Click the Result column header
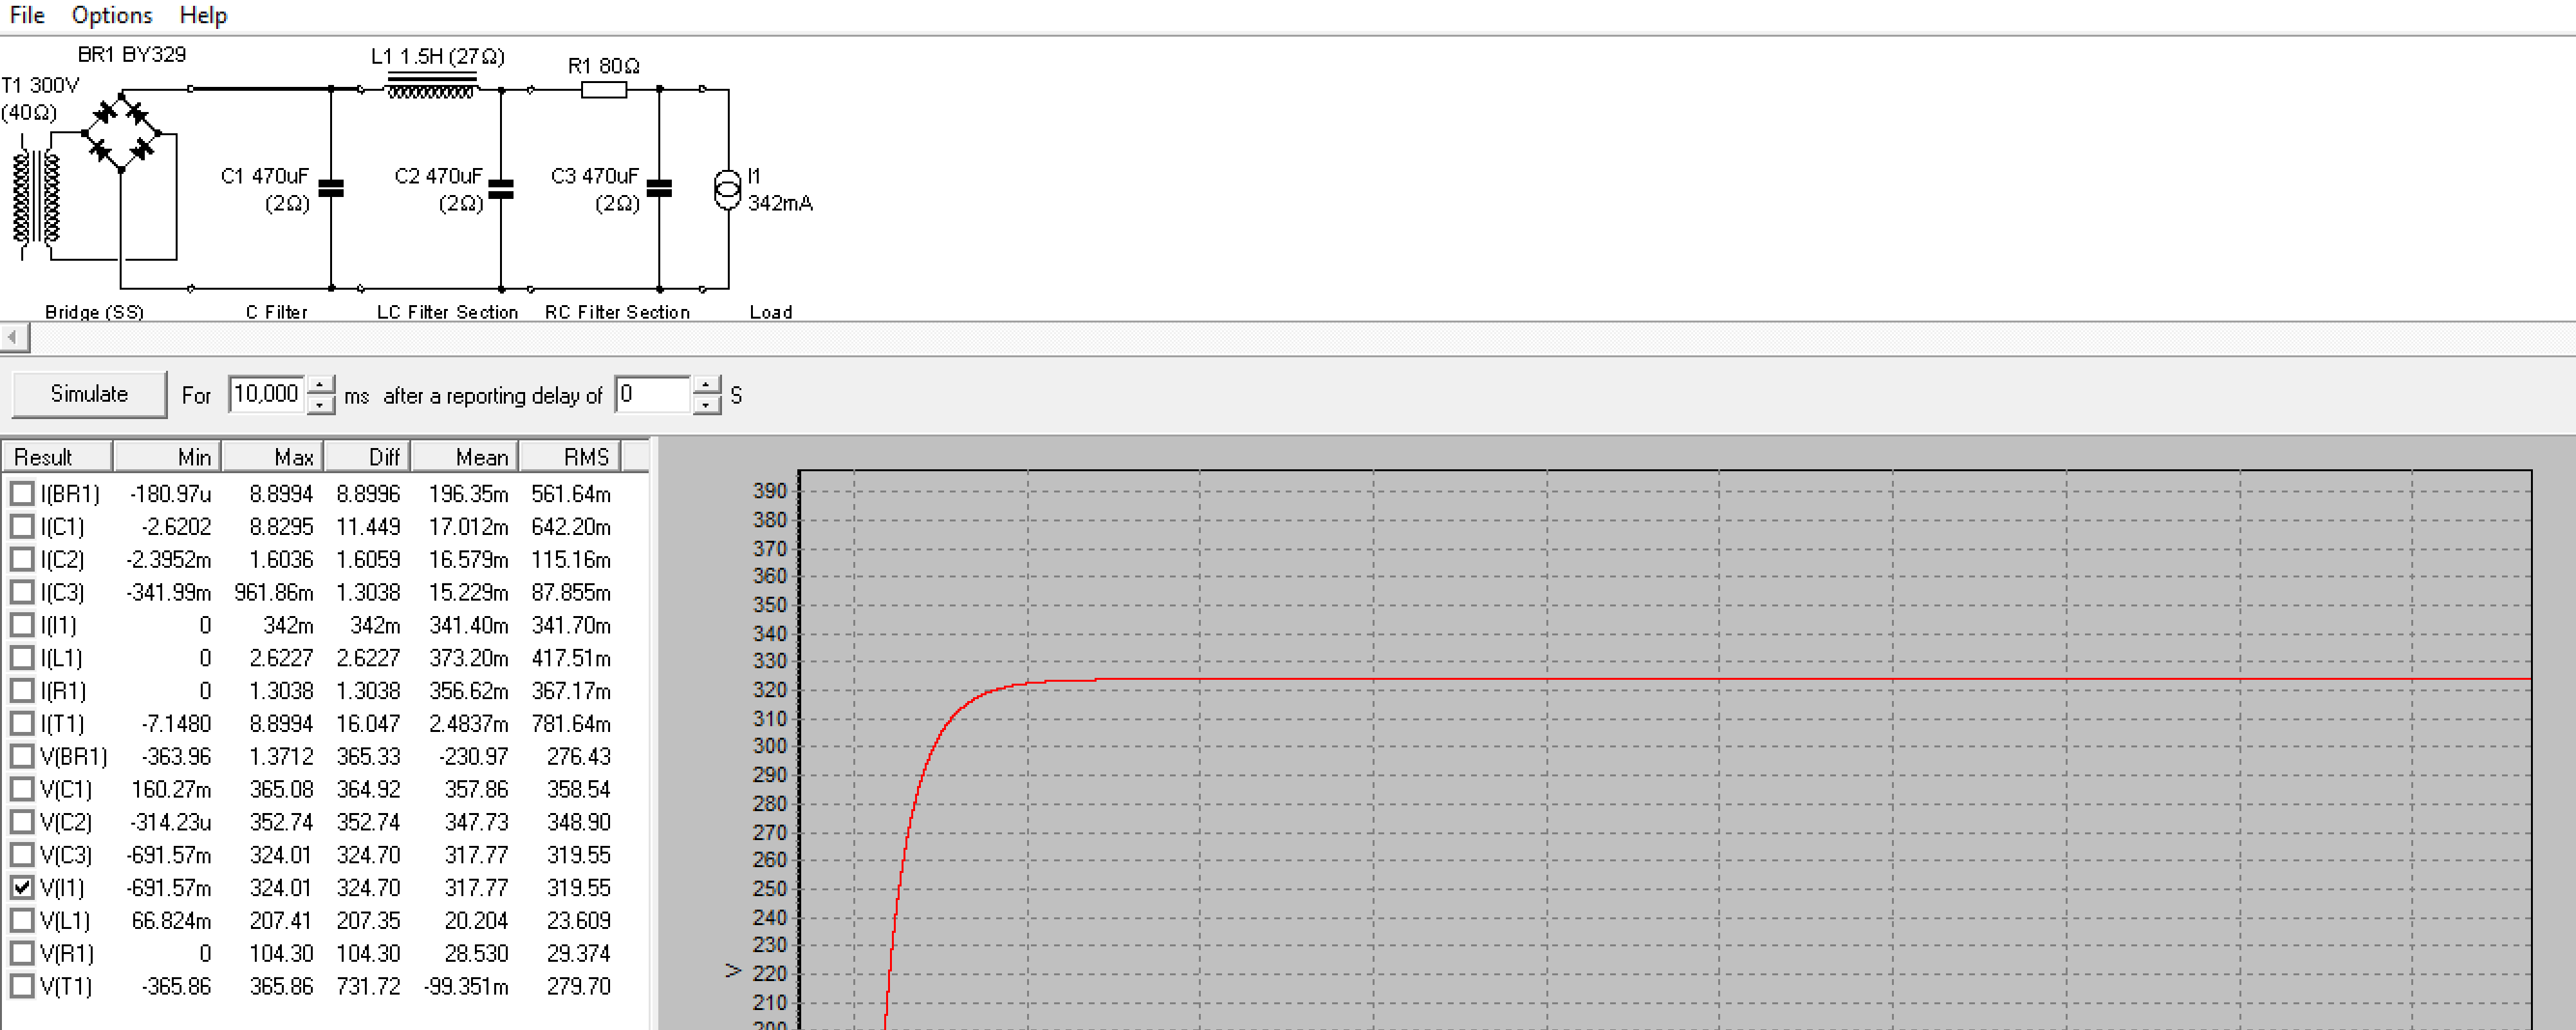Image resolution: width=2576 pixels, height=1030 pixels. pos(57,457)
